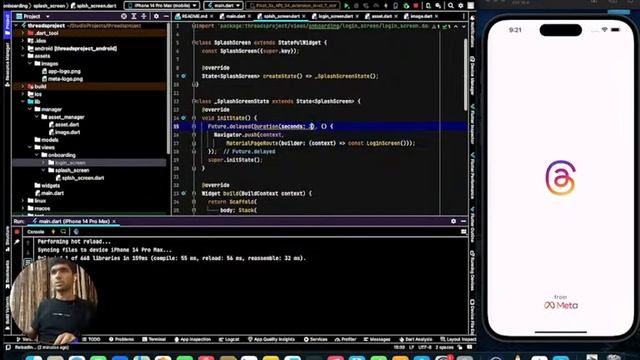The width and height of the screenshot is (640, 360).
Task: Open editor tabs overflow menu icon
Action: click(x=464, y=16)
